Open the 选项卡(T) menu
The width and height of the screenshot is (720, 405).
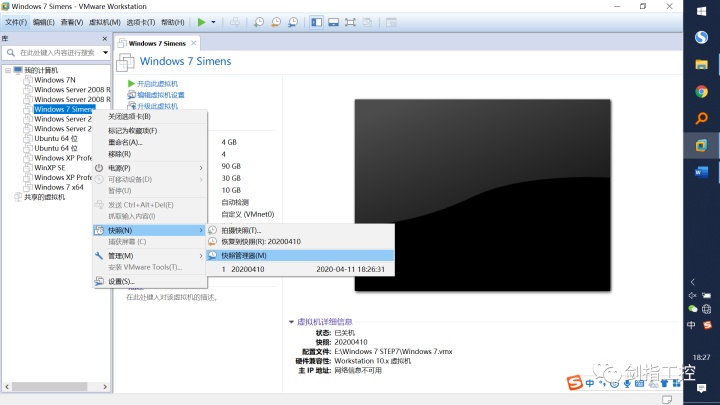pos(141,22)
